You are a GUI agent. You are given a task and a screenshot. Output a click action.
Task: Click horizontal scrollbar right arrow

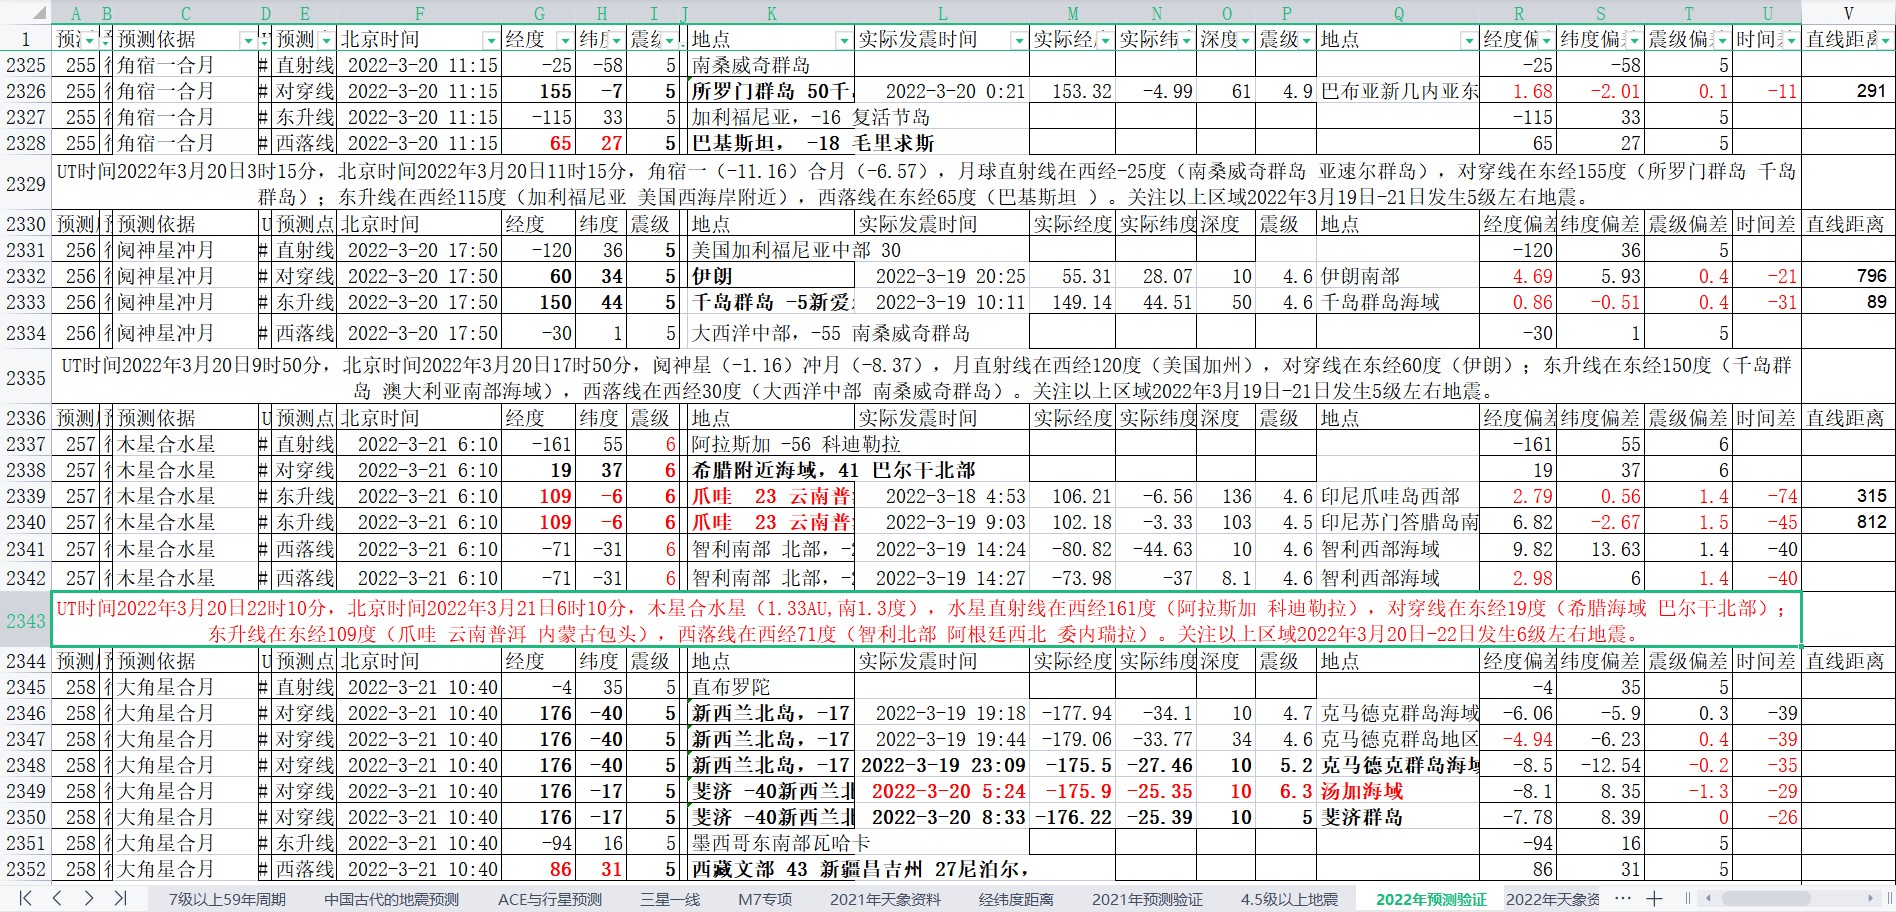[x=1871, y=898]
